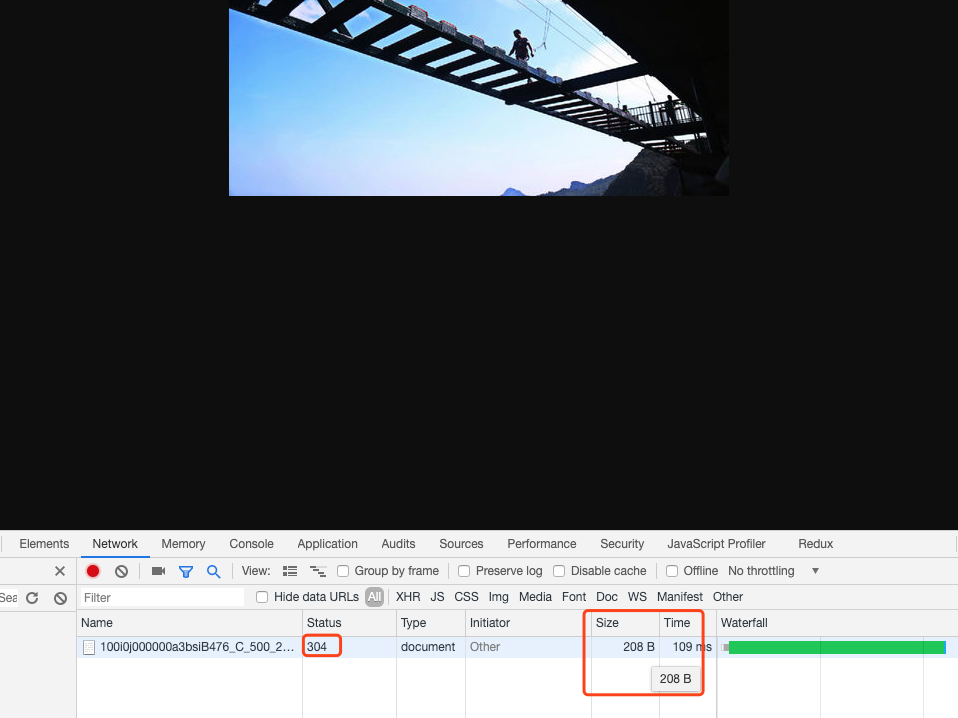Screen dimensions: 958x718
Task: Switch to the Redux tab
Action: (x=816, y=544)
